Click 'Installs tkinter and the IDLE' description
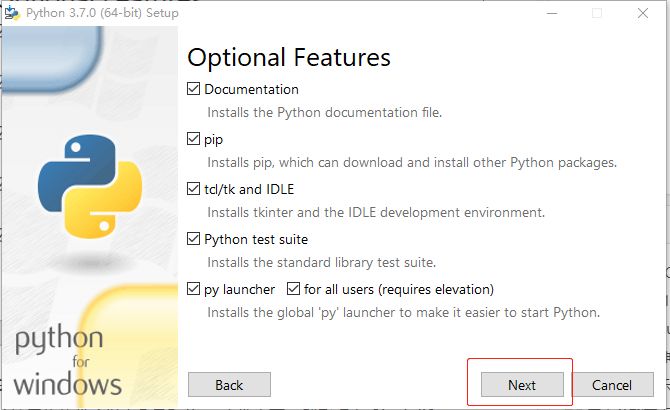 [376, 212]
